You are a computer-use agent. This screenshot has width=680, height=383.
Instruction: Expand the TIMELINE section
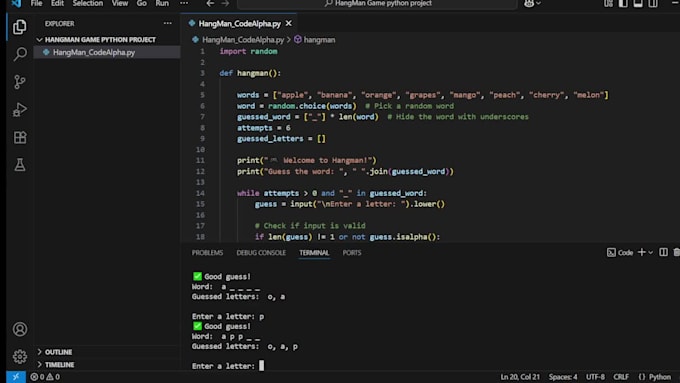59,365
